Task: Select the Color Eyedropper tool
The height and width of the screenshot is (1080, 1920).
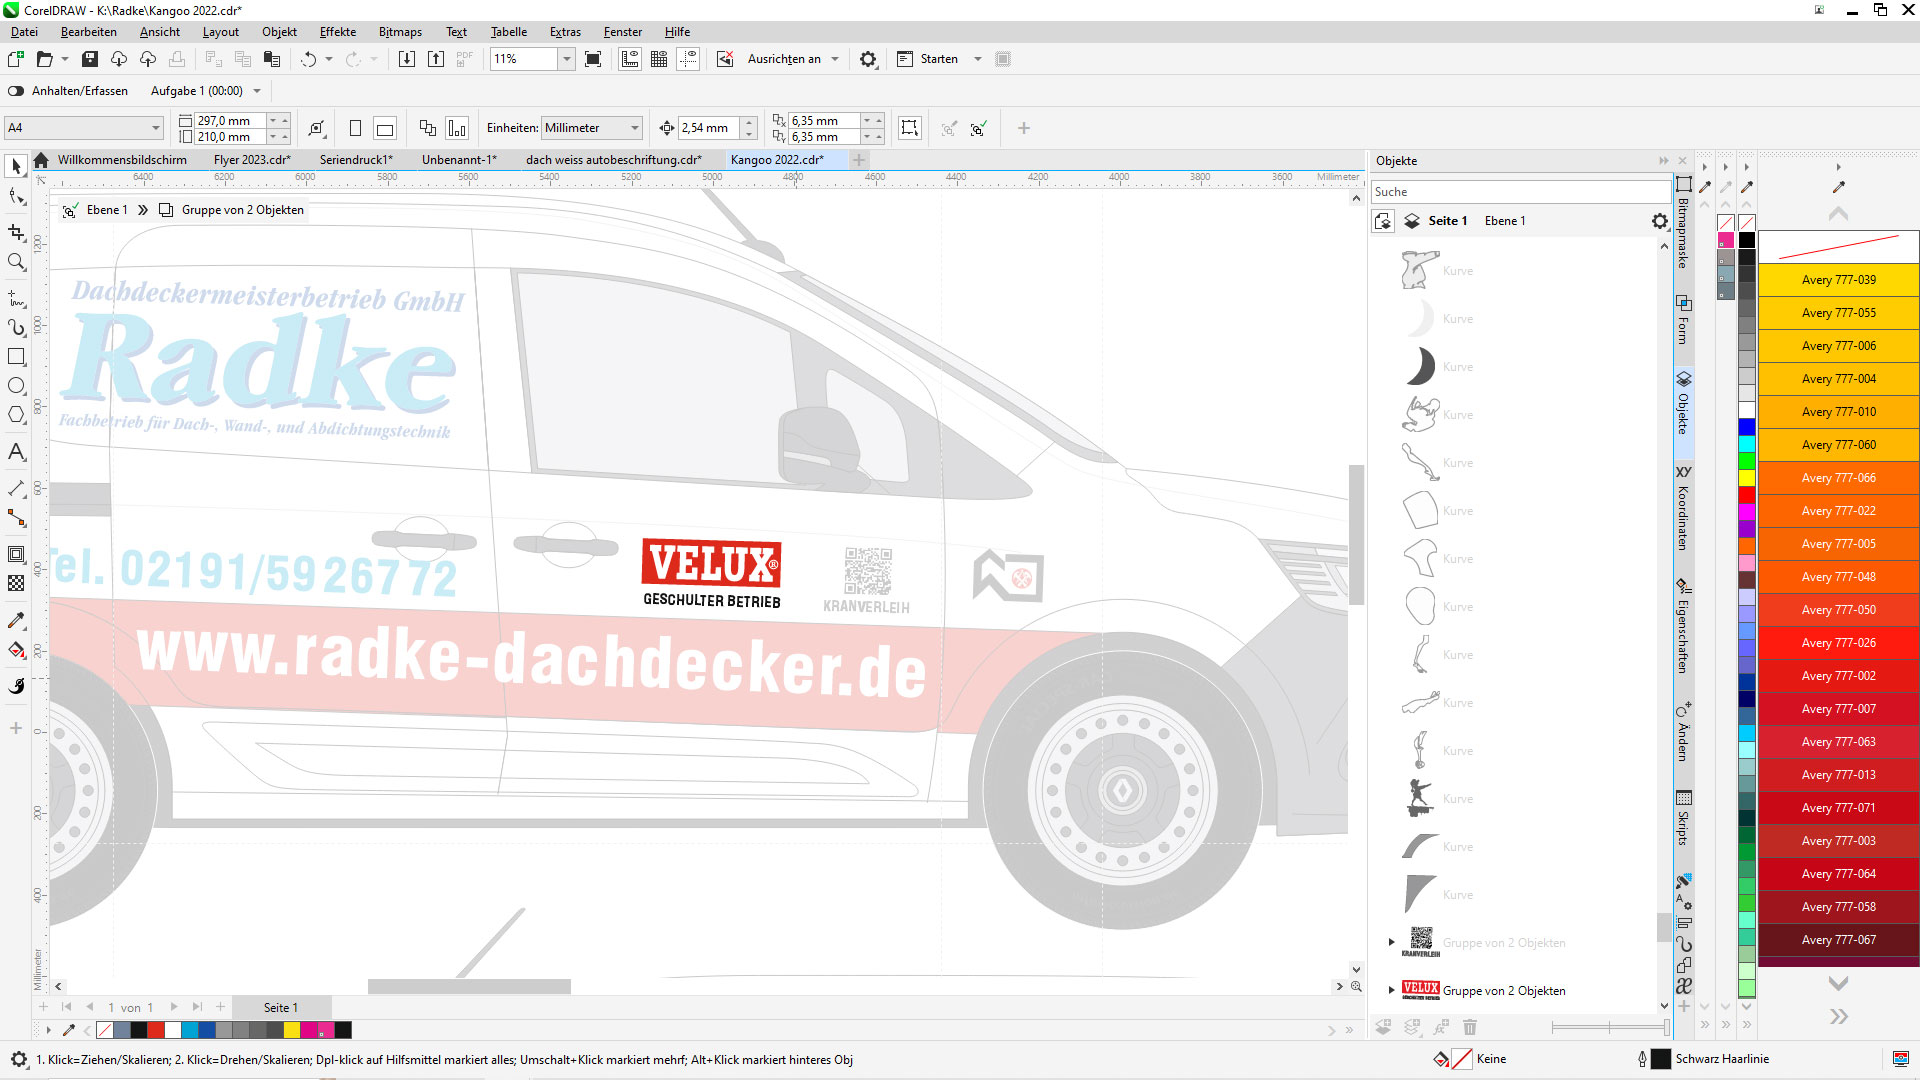Action: coord(16,620)
